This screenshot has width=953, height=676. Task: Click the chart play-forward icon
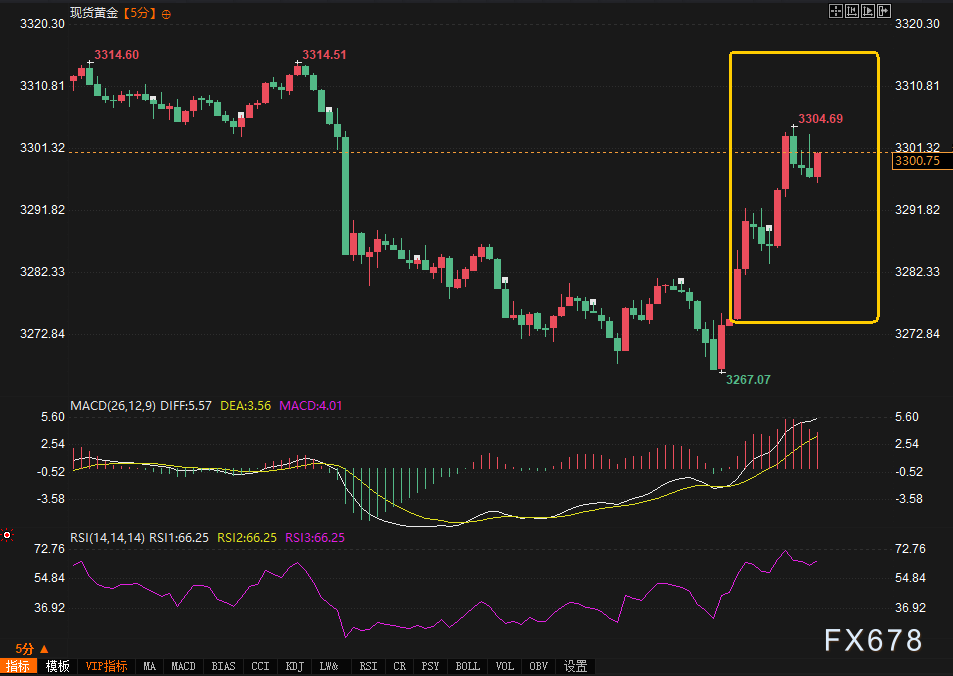867,12
